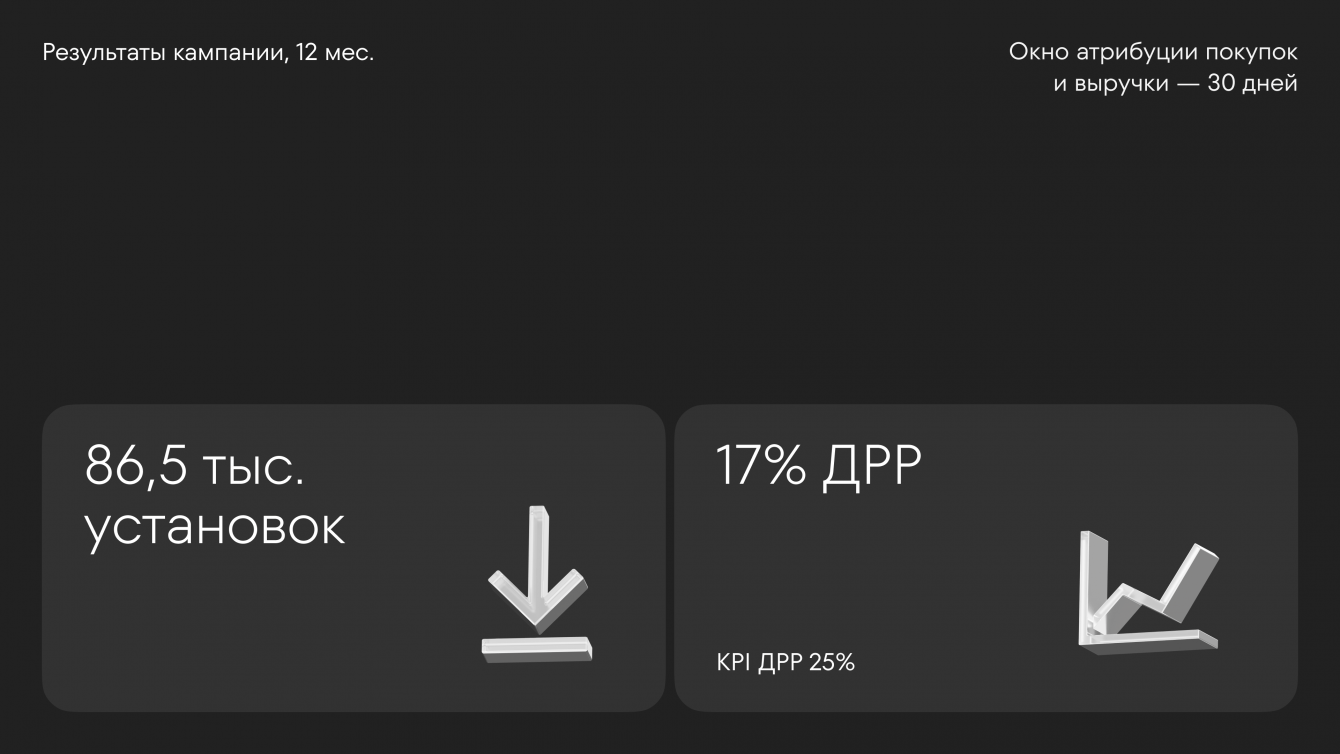
Task: Click the "Окно атрибуции покупок" line
Action: tap(1153, 52)
